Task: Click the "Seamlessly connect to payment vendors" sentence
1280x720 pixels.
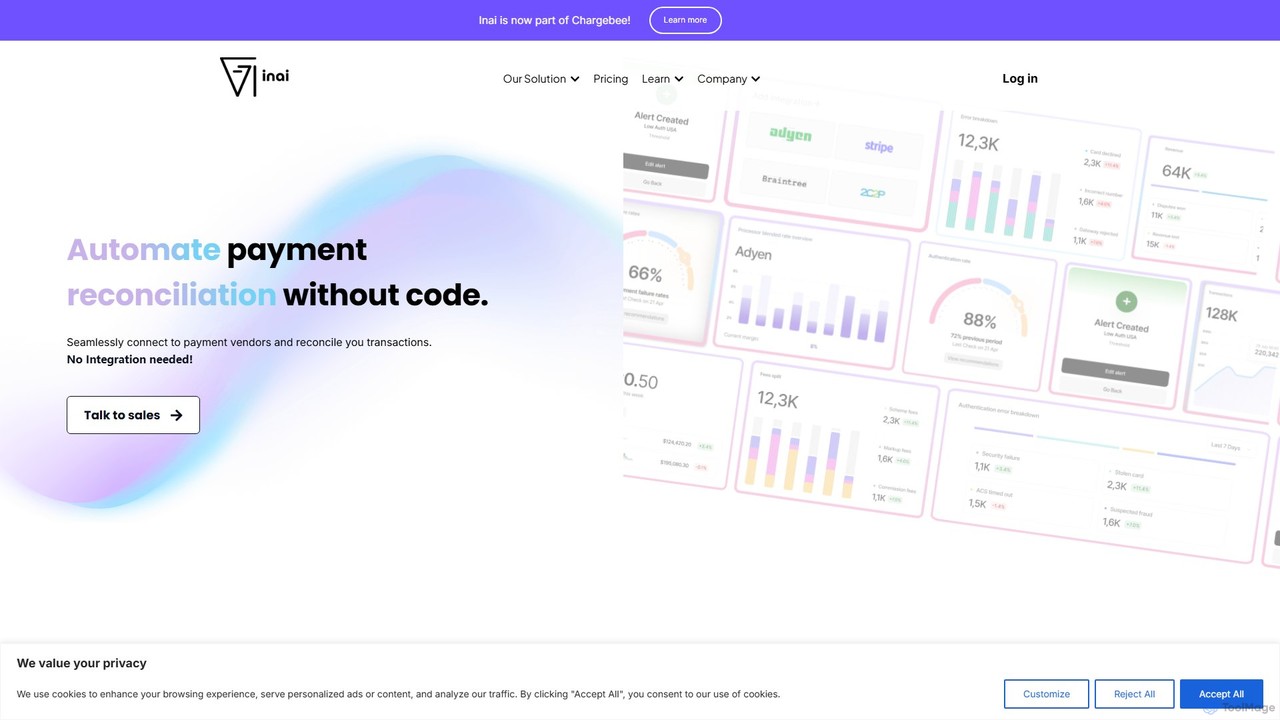Action: (x=249, y=342)
